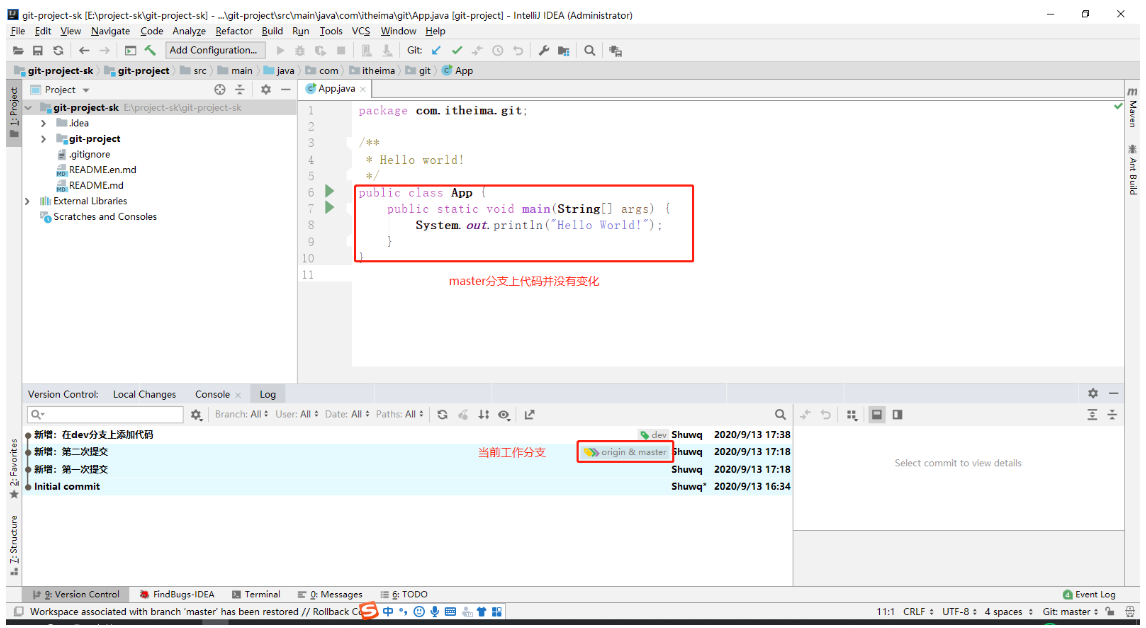Image resolution: width=1146 pixels, height=628 pixels.
Task: Toggle IntelliSort in log toolbar
Action: [483, 415]
